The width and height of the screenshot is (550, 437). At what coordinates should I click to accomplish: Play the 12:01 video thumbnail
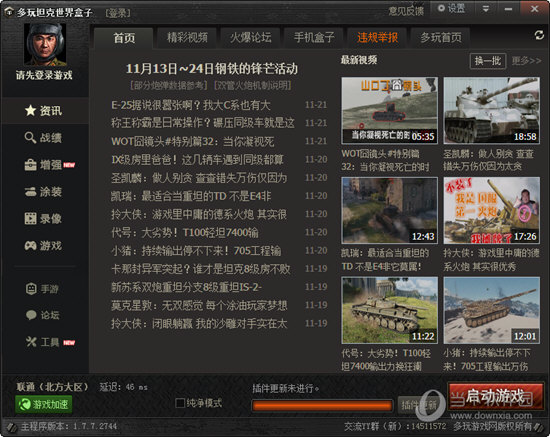(x=491, y=310)
